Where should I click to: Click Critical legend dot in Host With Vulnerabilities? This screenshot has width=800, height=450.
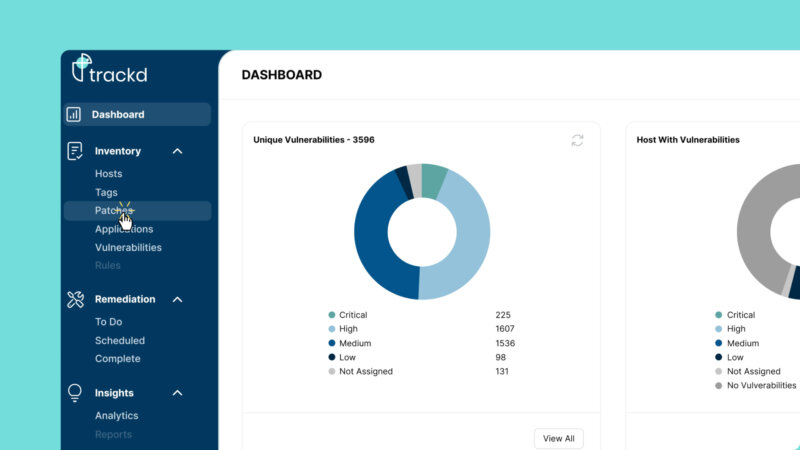718,315
